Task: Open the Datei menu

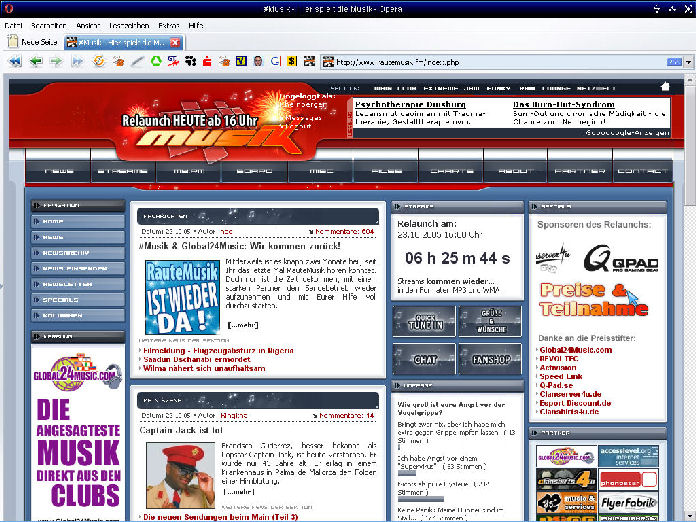Action: 13,25
